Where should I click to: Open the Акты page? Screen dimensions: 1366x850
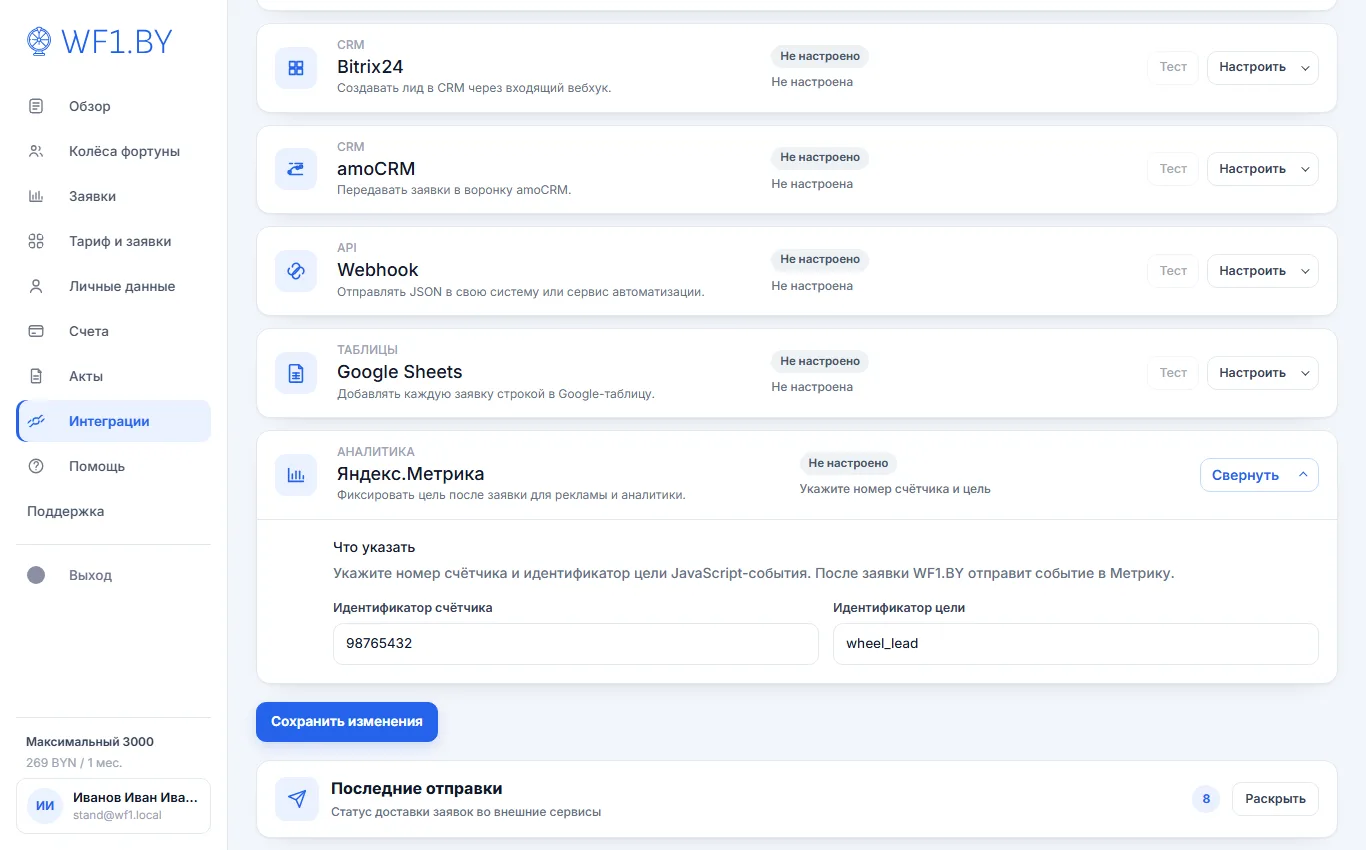coord(114,376)
